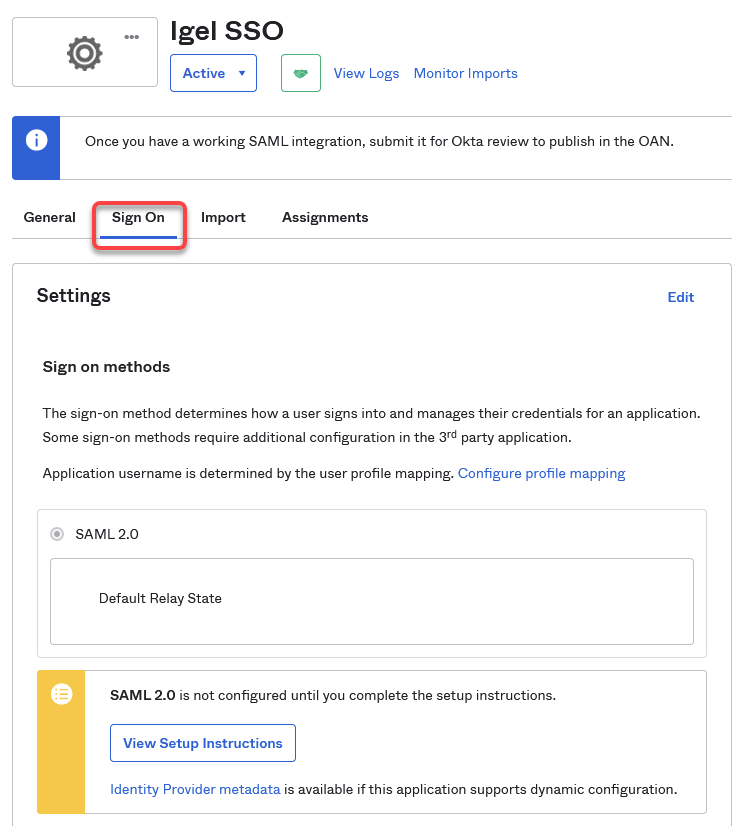This screenshot has width=732, height=826.
Task: Open the Import tab
Action: [x=223, y=217]
